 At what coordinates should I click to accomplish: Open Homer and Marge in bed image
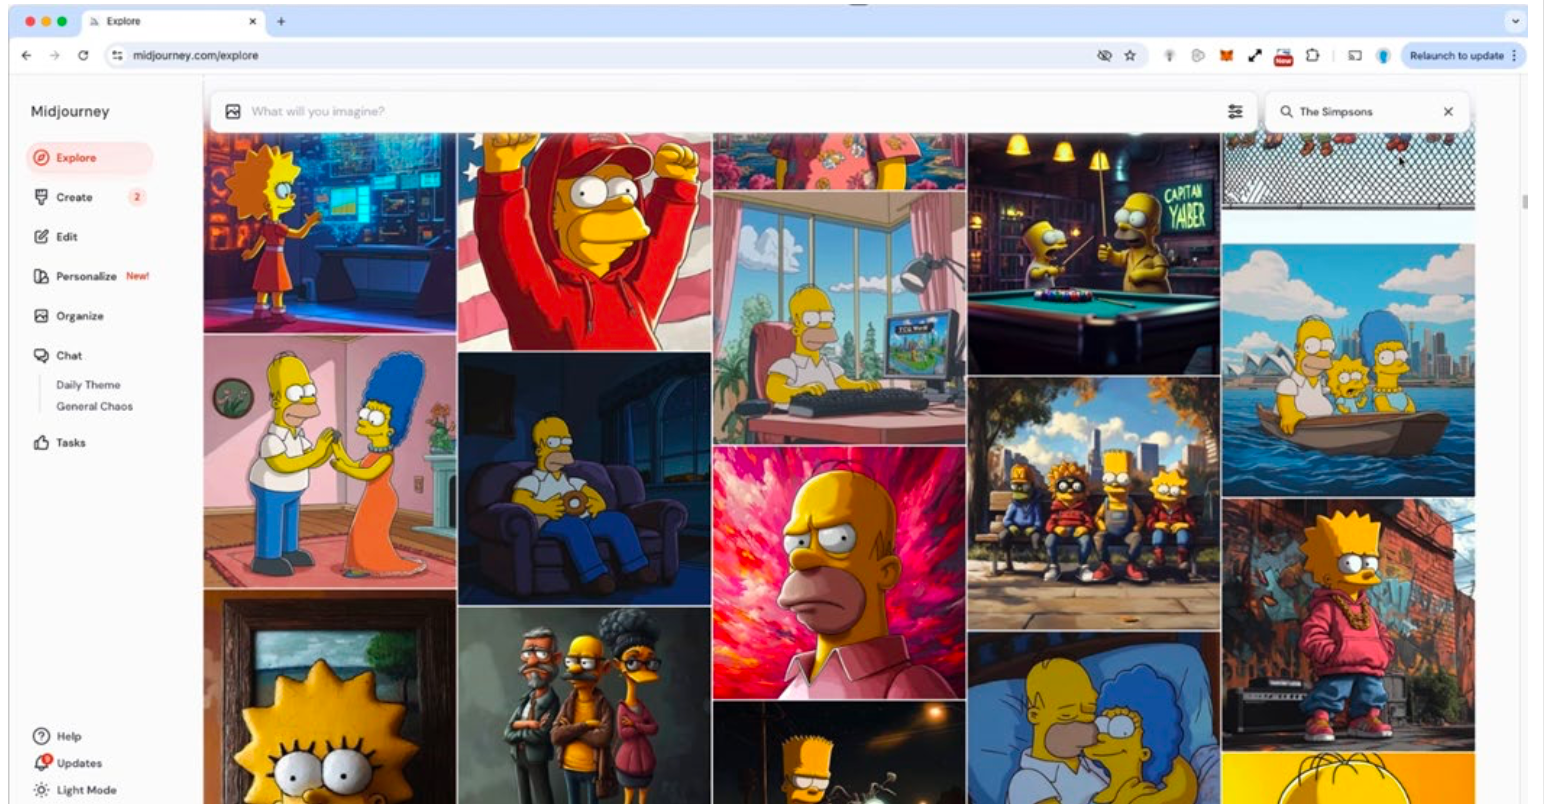pyautogui.click(x=1094, y=718)
